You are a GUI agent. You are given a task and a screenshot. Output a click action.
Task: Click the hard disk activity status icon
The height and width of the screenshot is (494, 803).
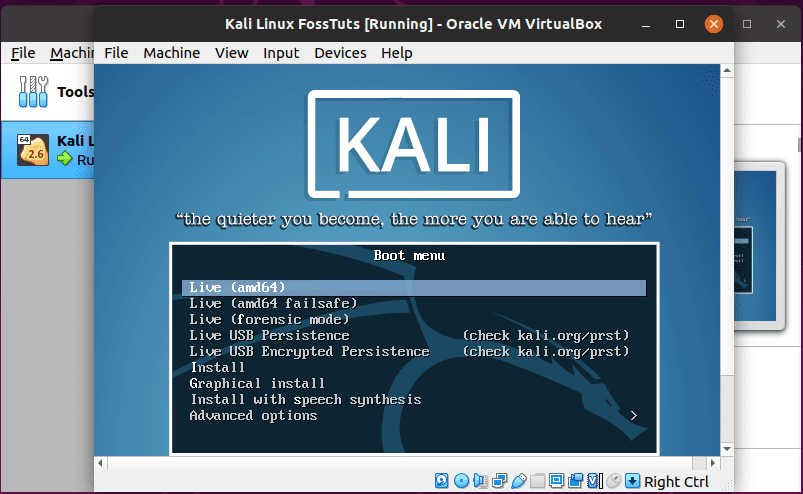tap(441, 481)
